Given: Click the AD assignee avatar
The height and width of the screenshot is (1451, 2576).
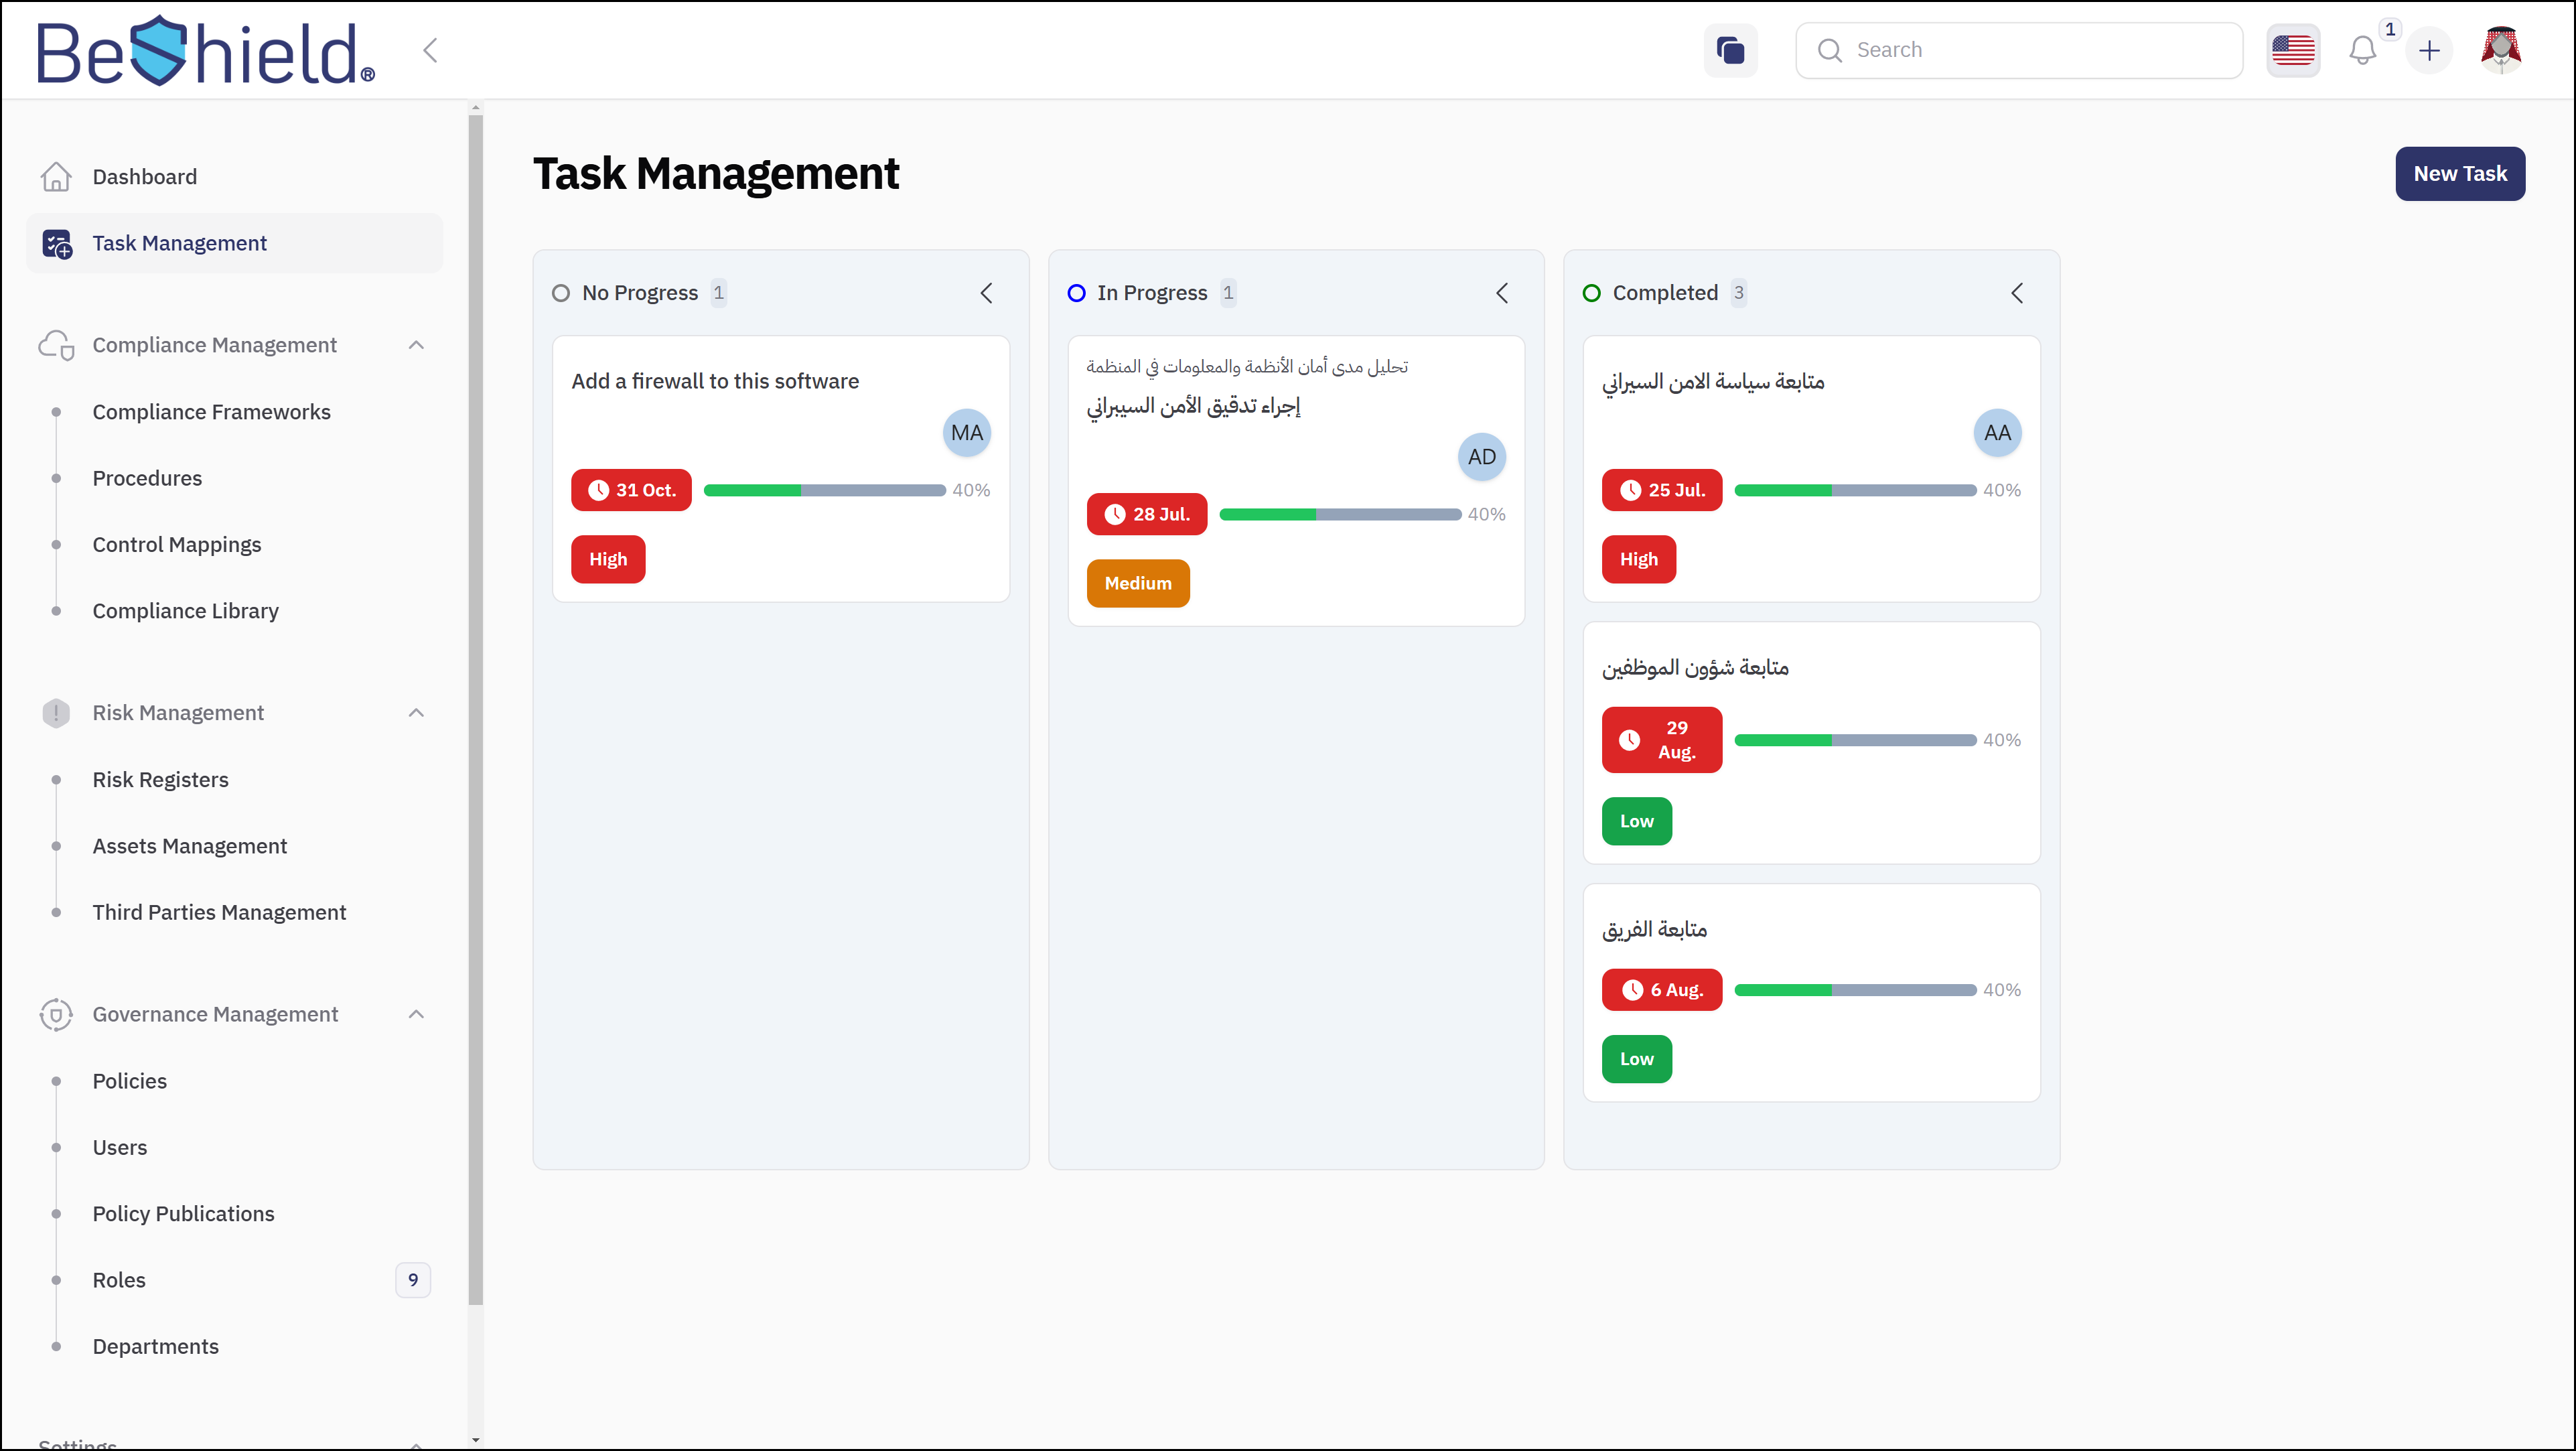Looking at the screenshot, I should pyautogui.click(x=1481, y=457).
